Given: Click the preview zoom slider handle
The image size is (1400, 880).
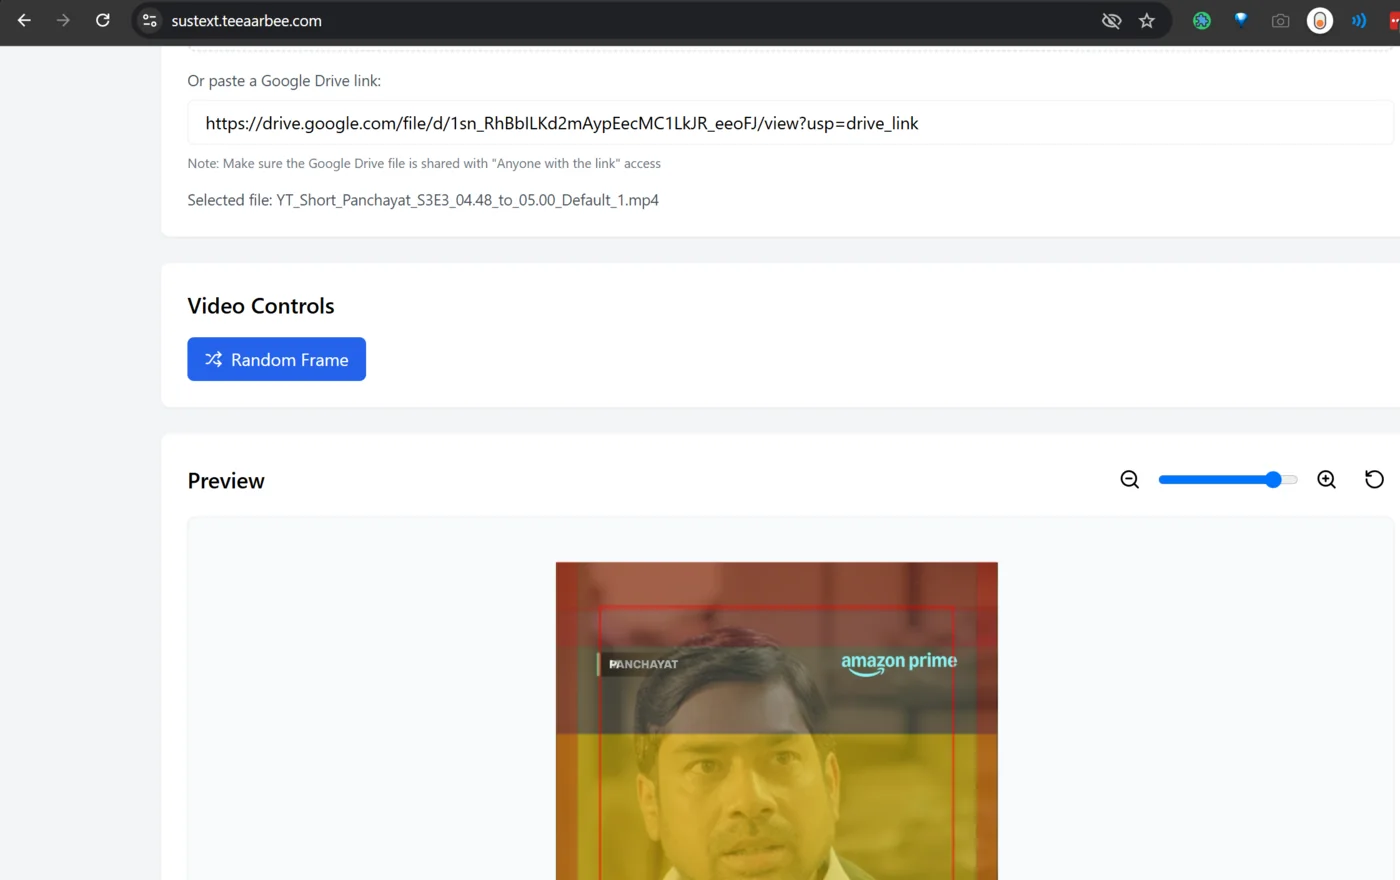Looking at the screenshot, I should point(1273,480).
